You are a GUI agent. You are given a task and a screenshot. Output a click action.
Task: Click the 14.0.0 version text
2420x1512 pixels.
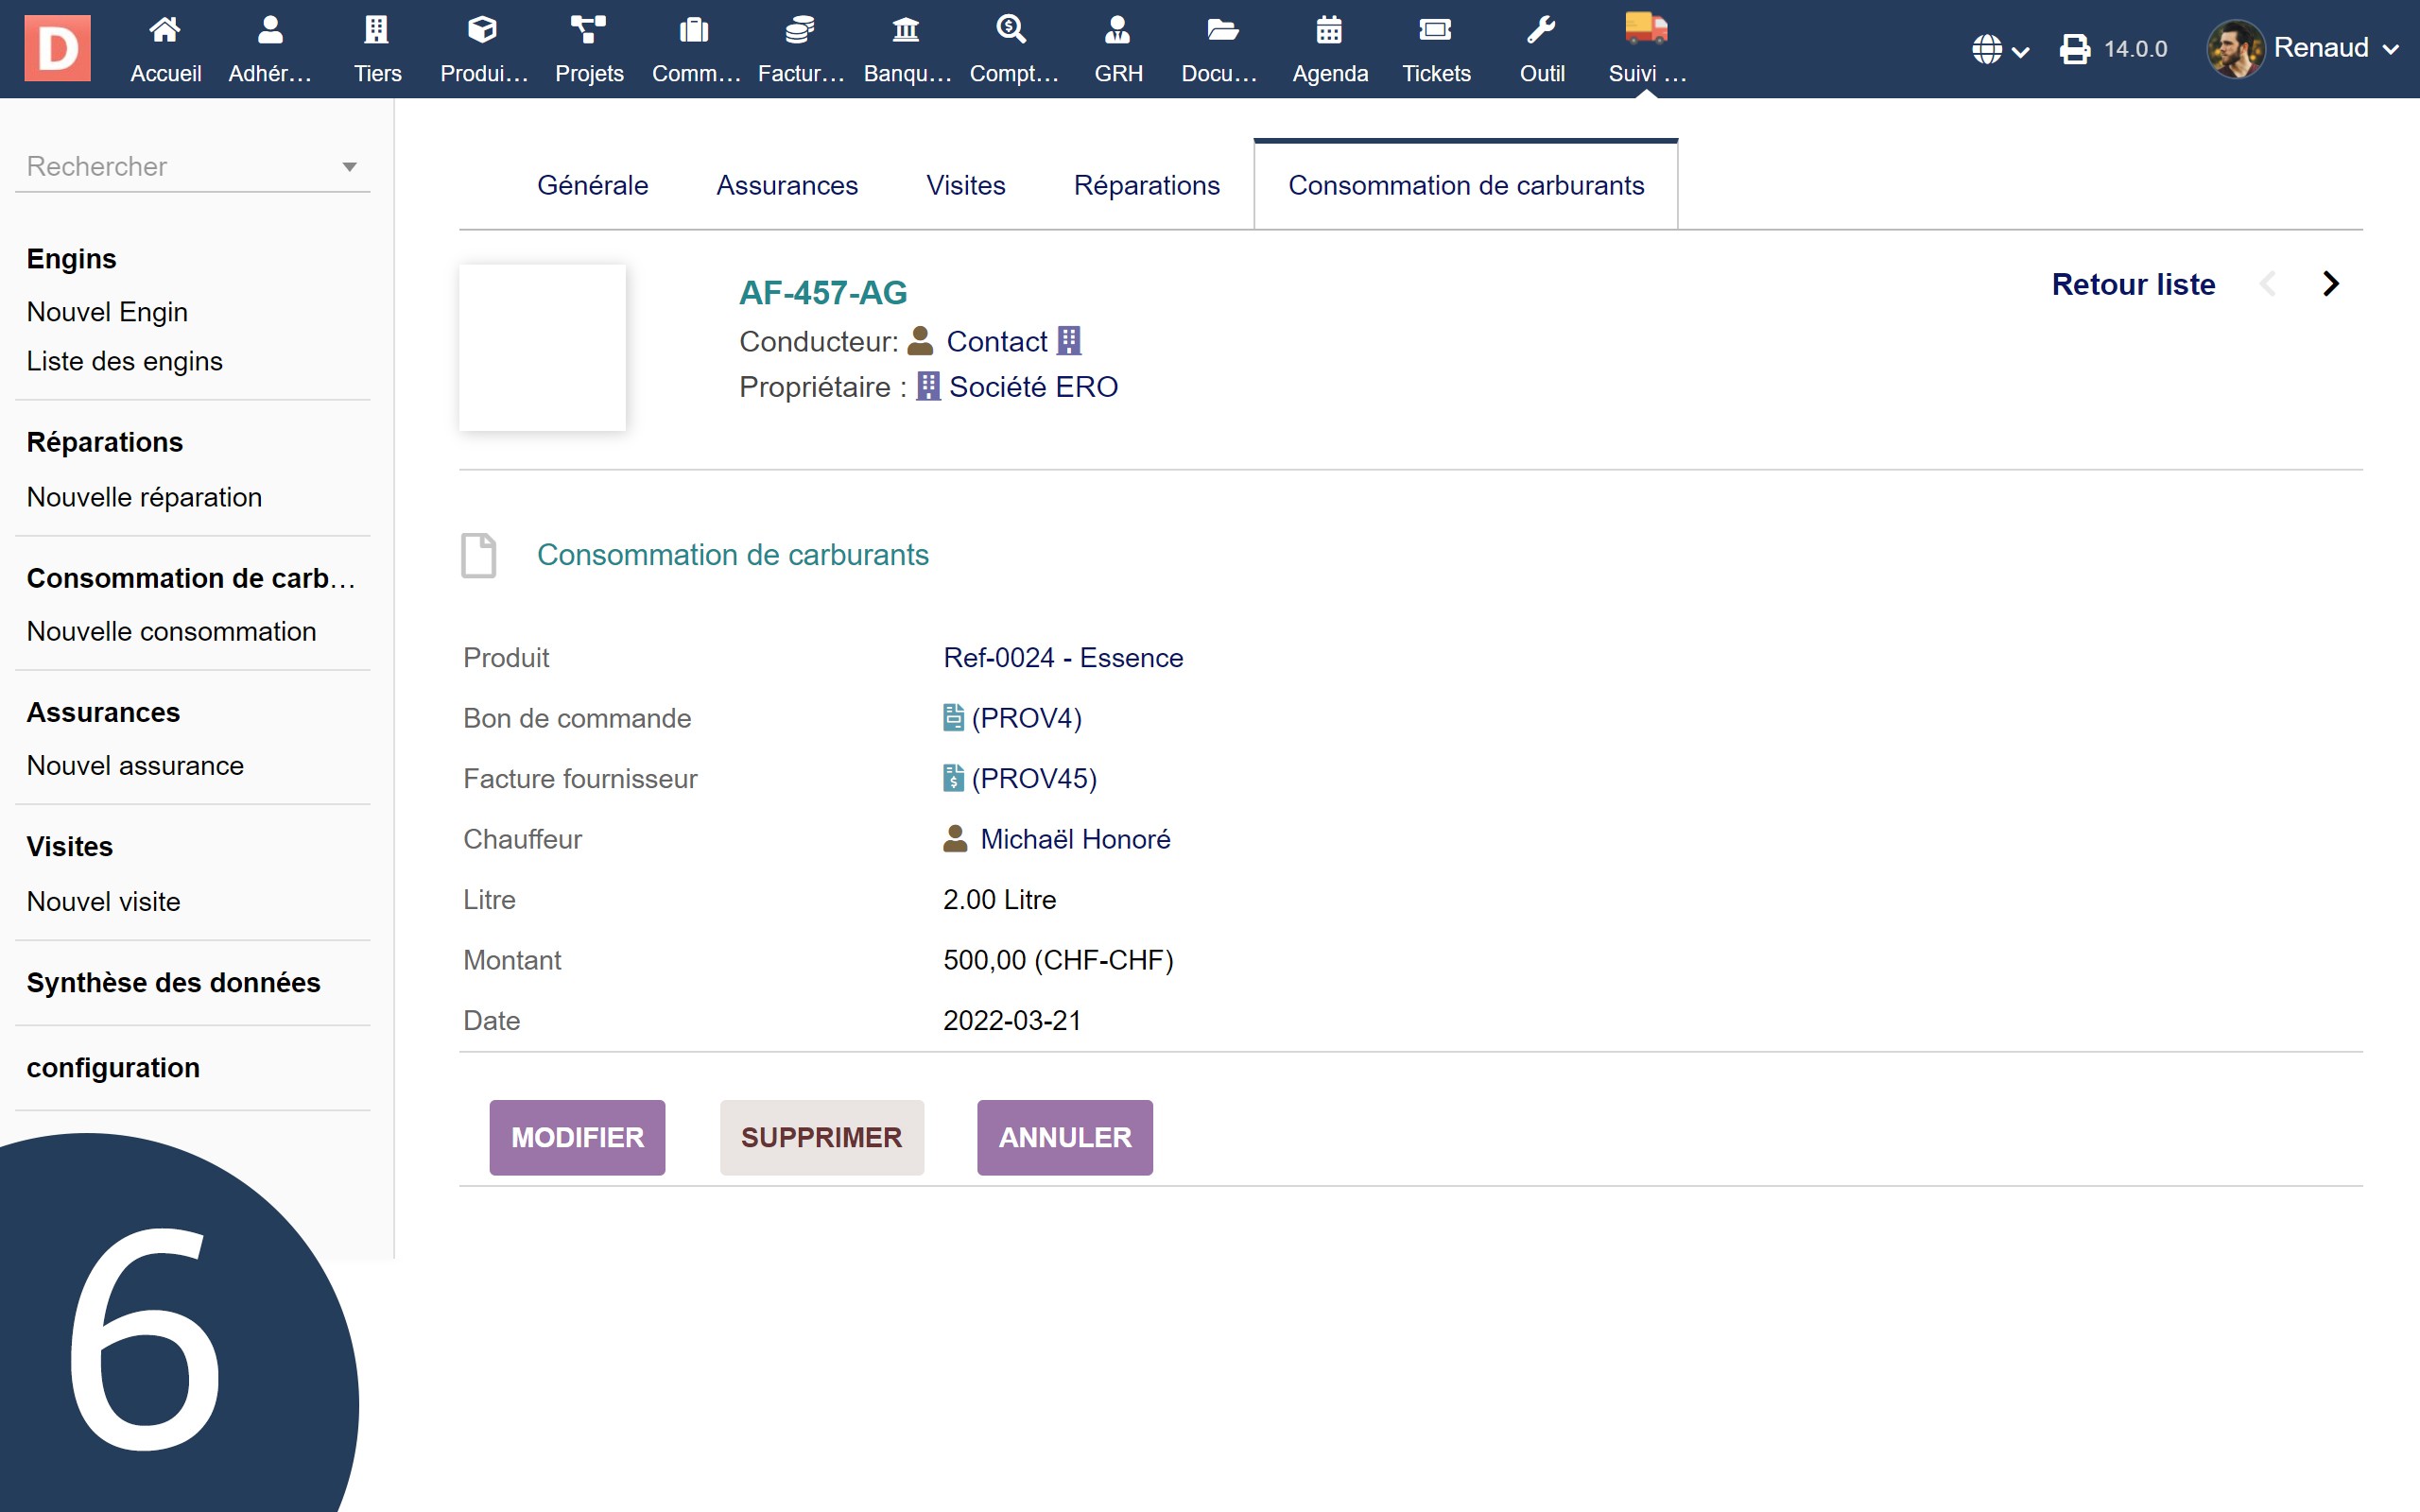click(2135, 49)
